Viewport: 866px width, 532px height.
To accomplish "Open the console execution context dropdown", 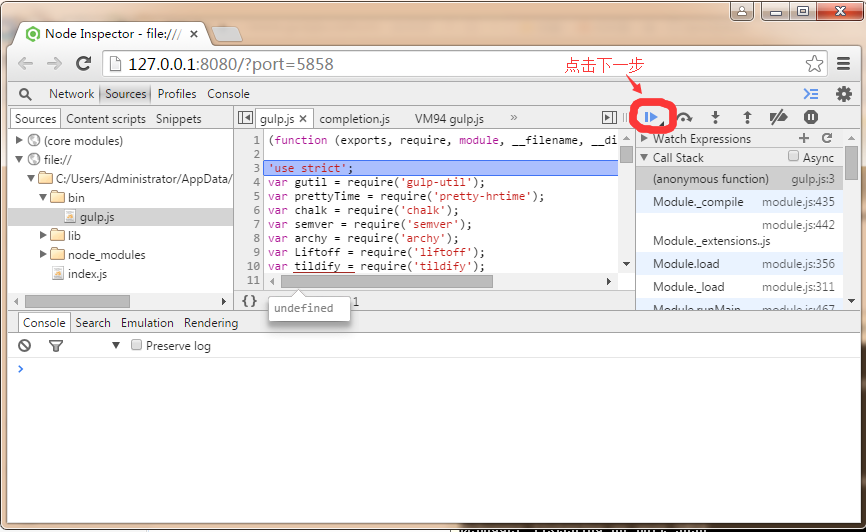I will pos(116,346).
